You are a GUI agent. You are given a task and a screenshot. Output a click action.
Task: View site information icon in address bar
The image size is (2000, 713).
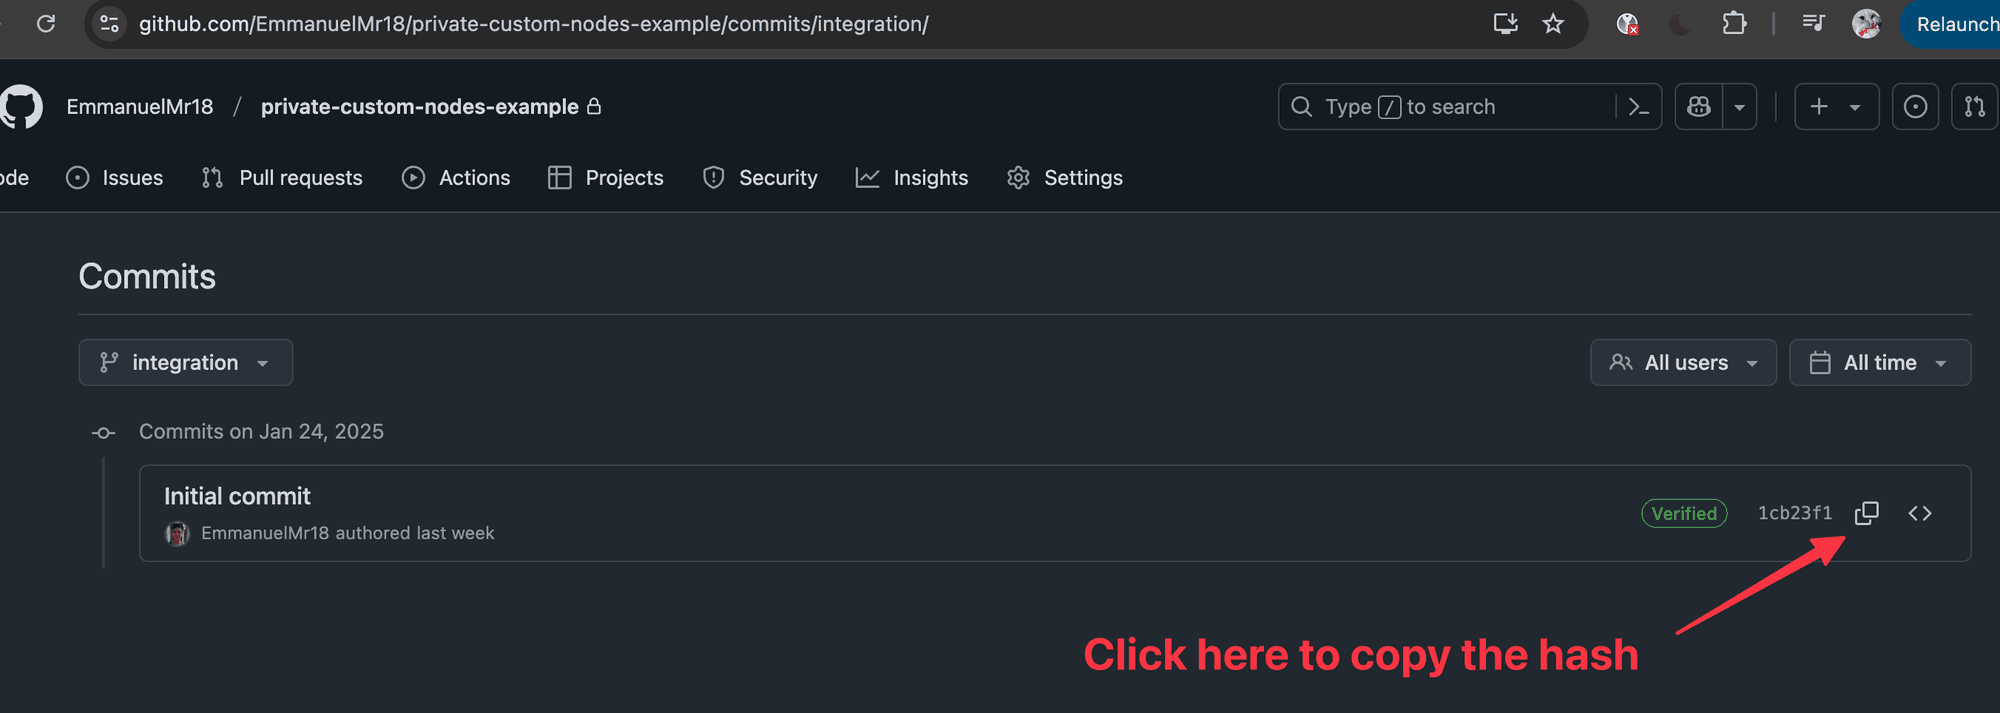point(109,23)
